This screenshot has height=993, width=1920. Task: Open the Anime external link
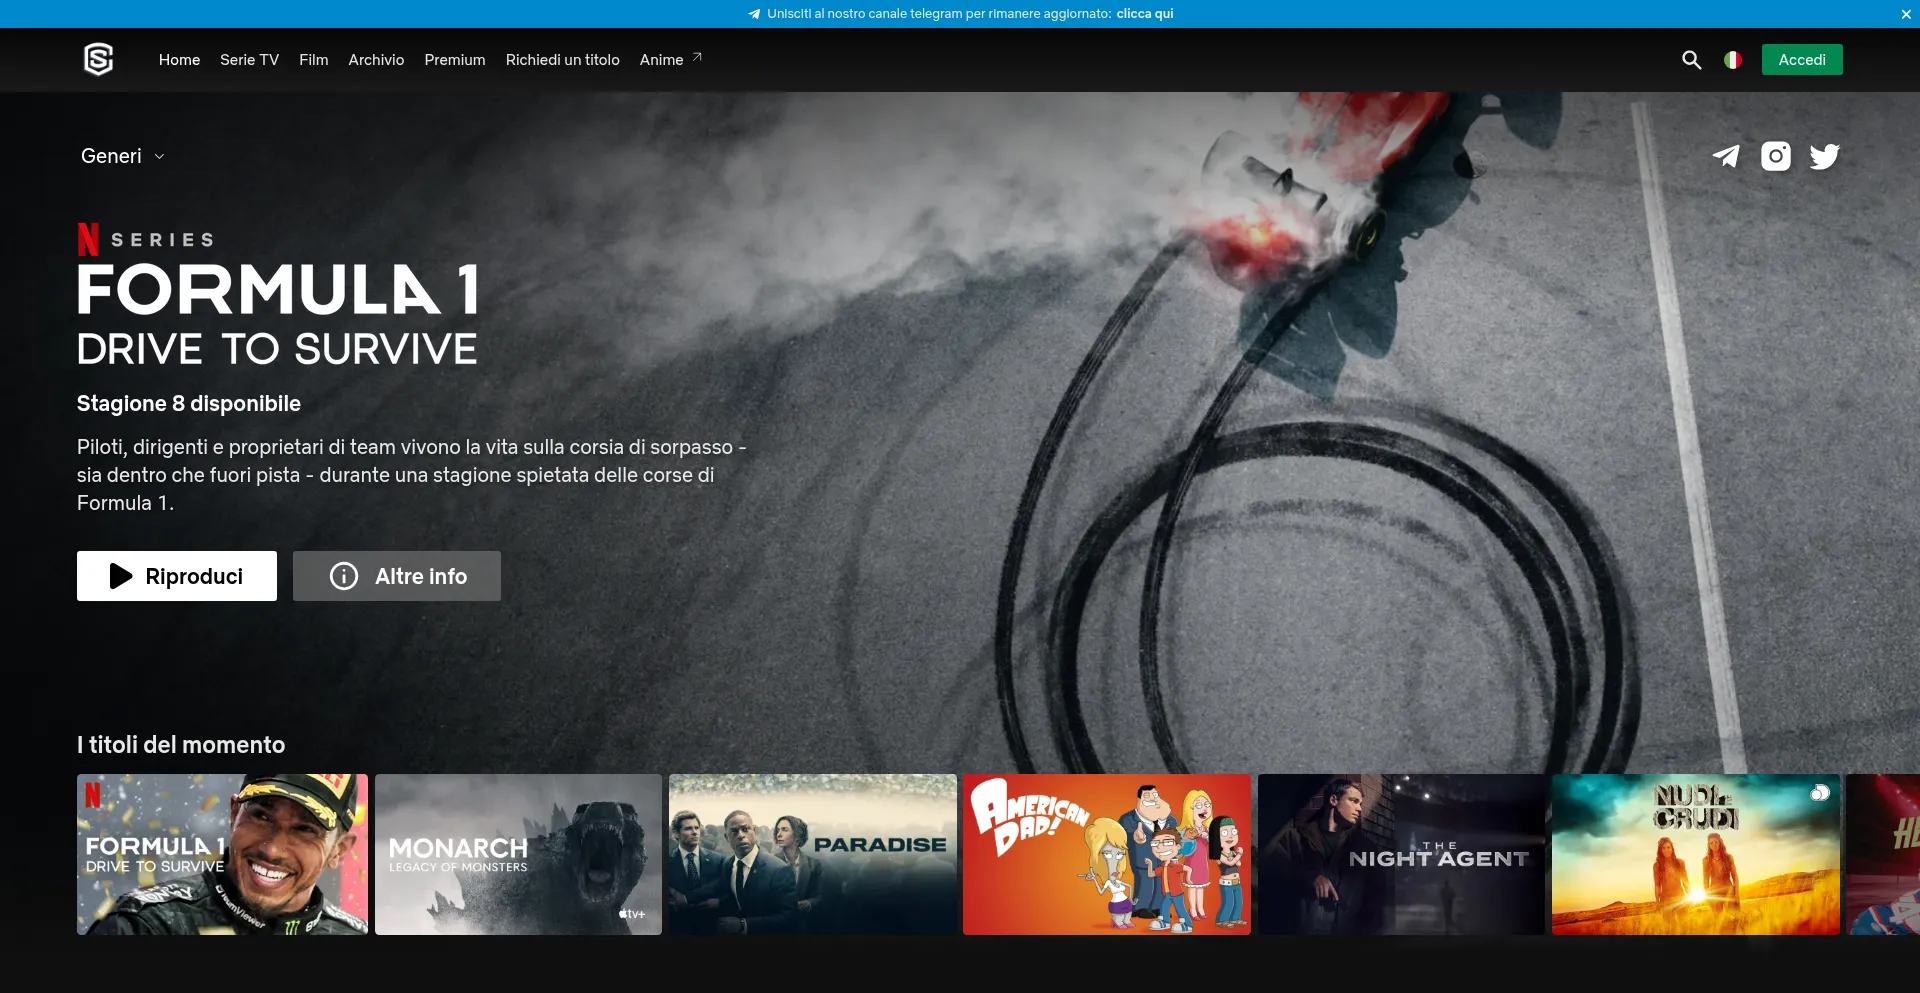671,60
